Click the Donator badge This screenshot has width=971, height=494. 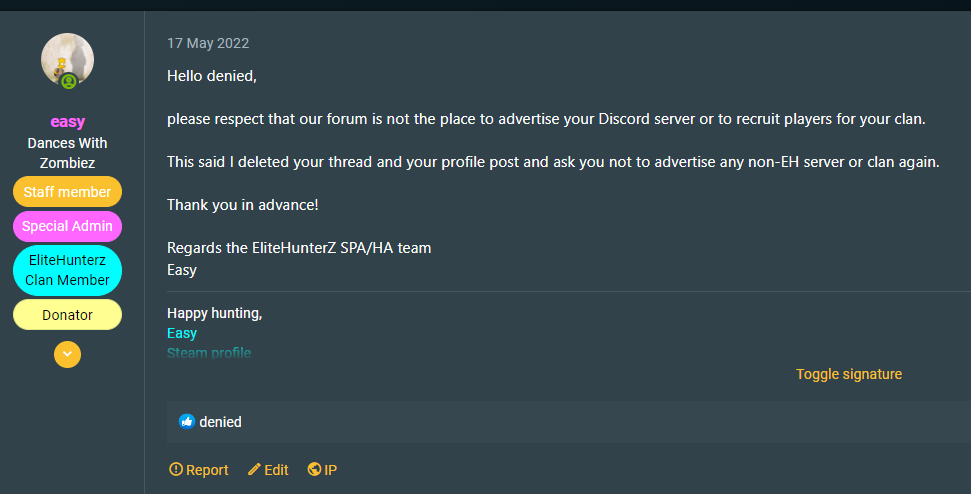[x=67, y=315]
